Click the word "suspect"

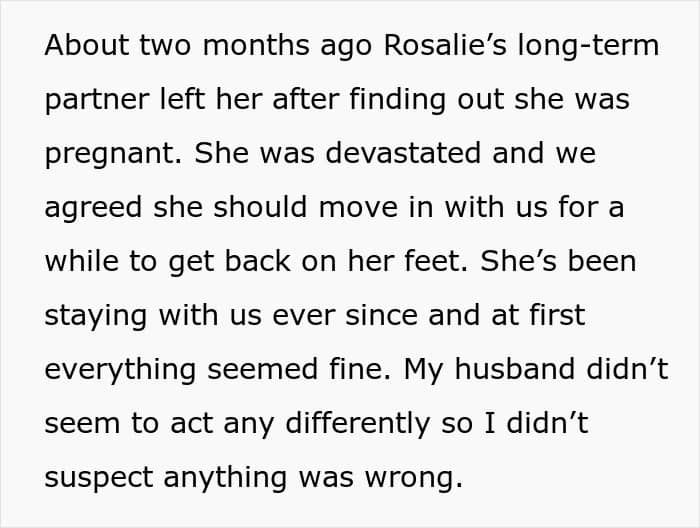99,477
